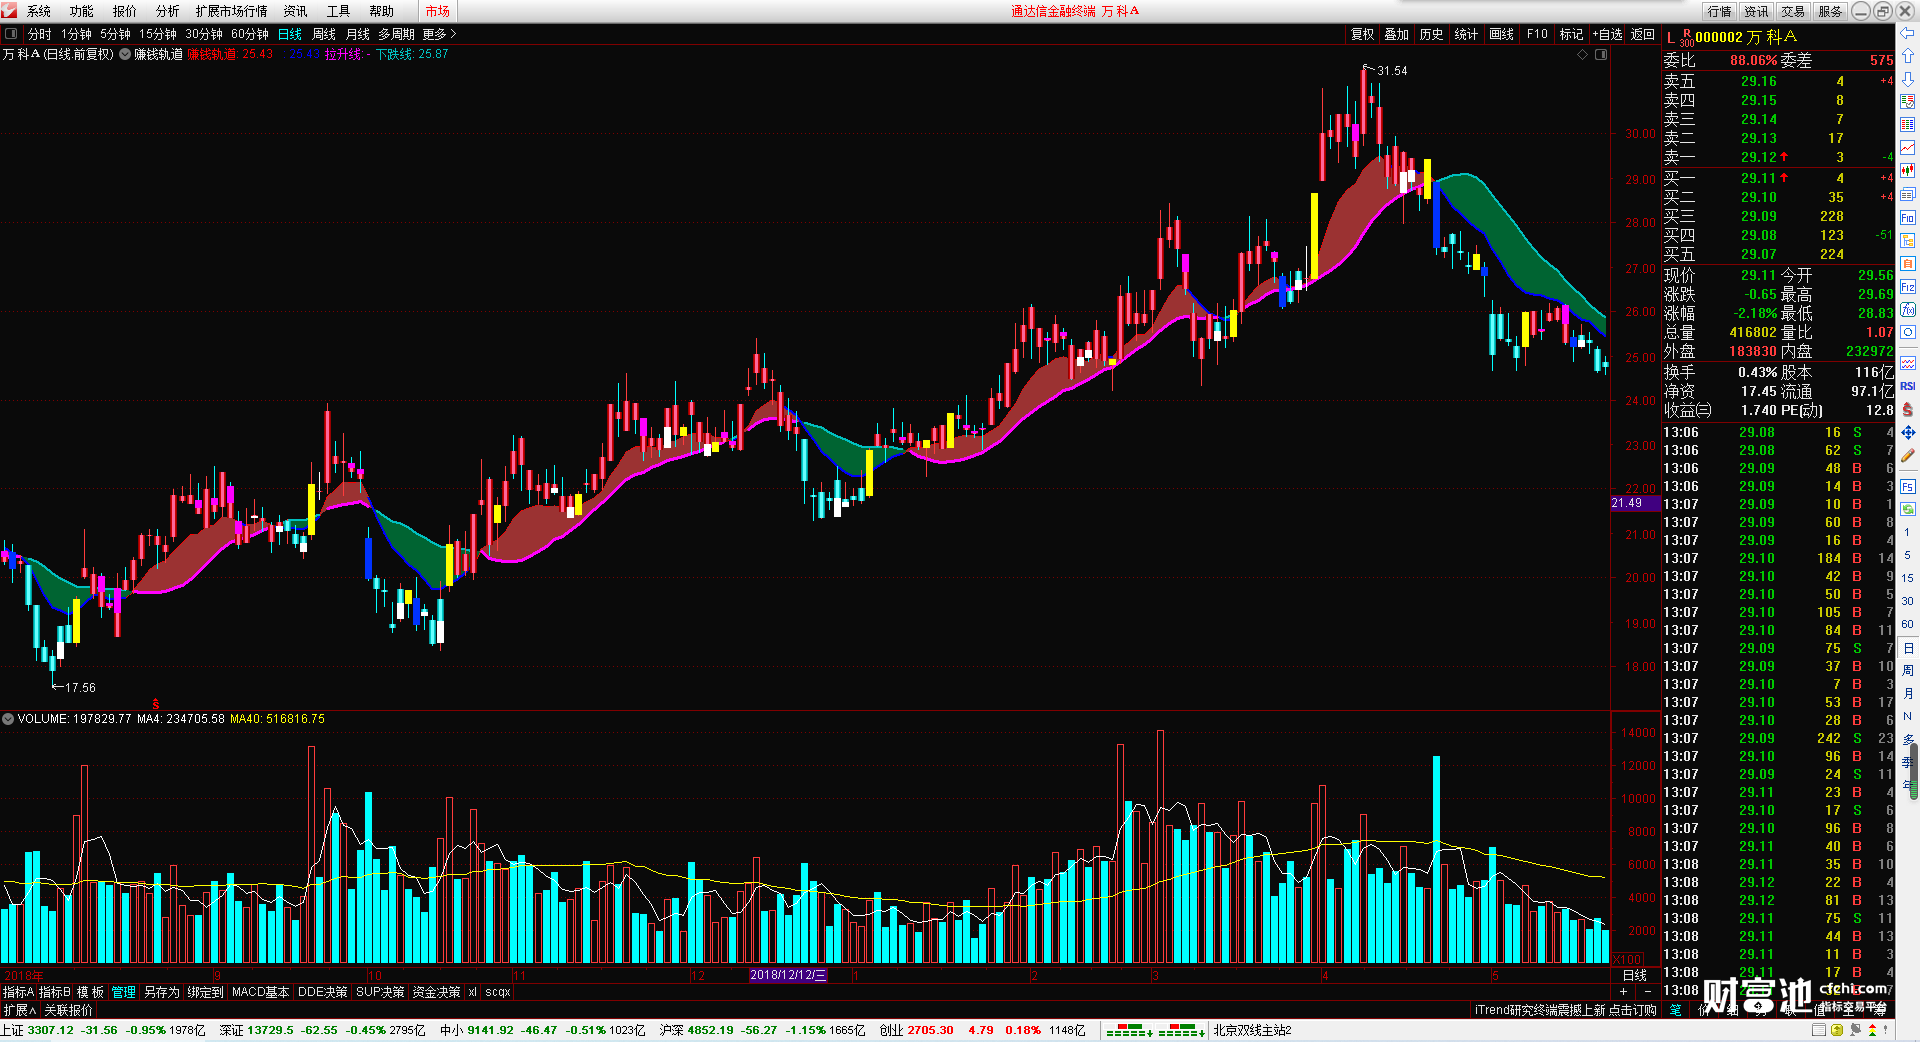Open the 功能 menu
Image resolution: width=1920 pixels, height=1042 pixels.
(x=82, y=11)
